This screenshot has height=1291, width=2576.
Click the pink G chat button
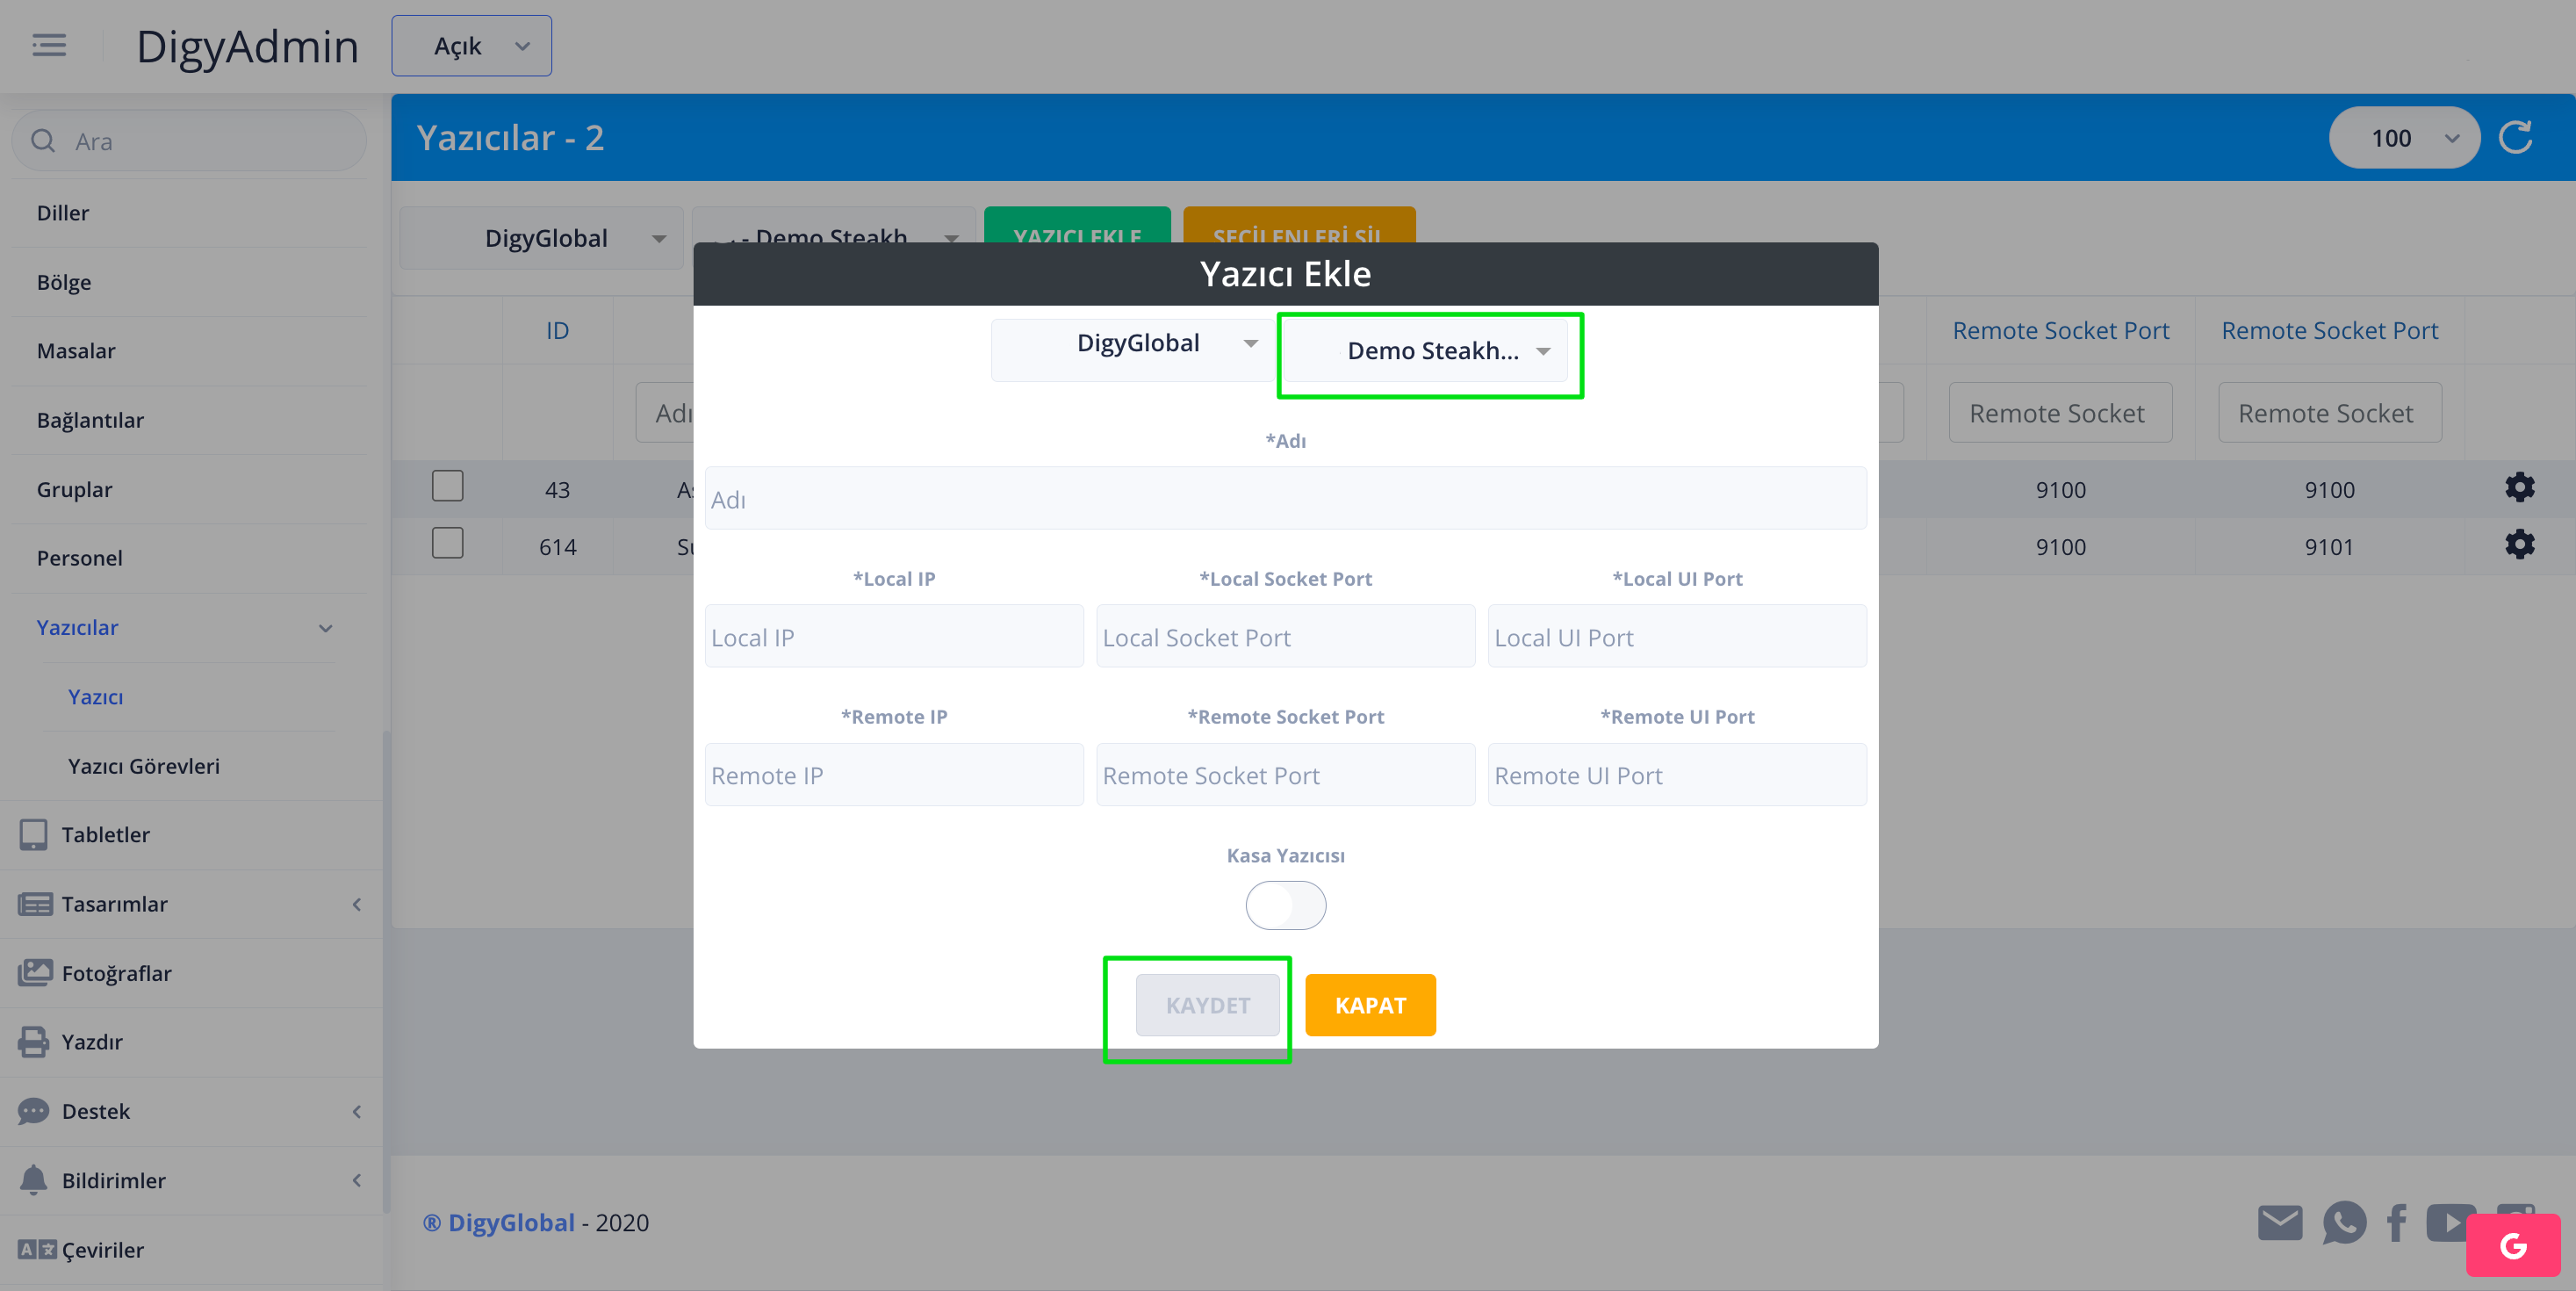point(2512,1245)
